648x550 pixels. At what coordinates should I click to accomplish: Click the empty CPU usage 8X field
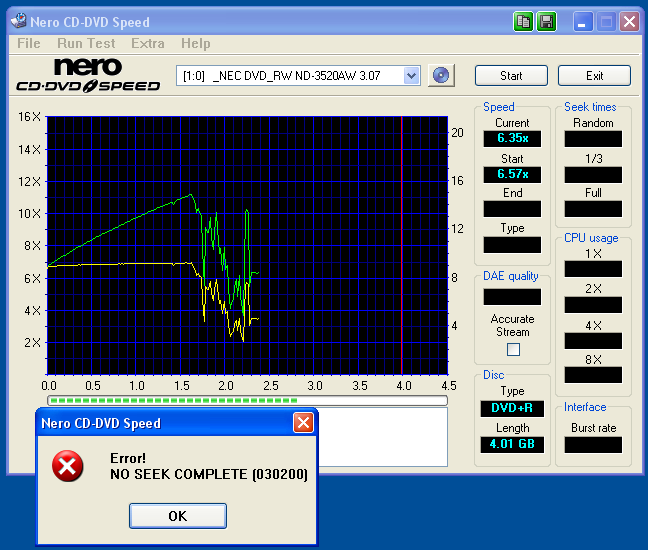click(593, 375)
